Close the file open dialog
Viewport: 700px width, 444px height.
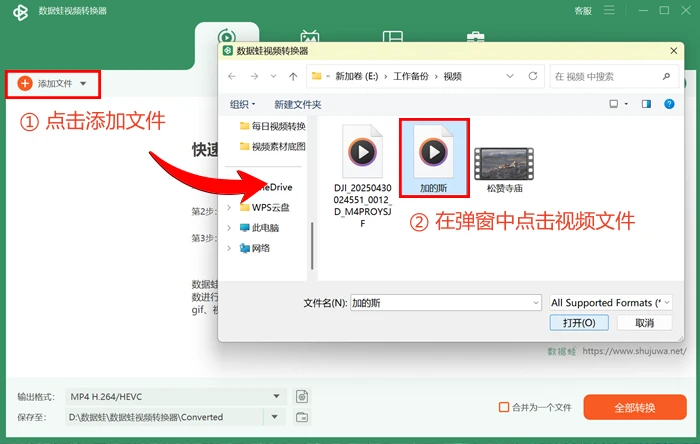click(674, 51)
